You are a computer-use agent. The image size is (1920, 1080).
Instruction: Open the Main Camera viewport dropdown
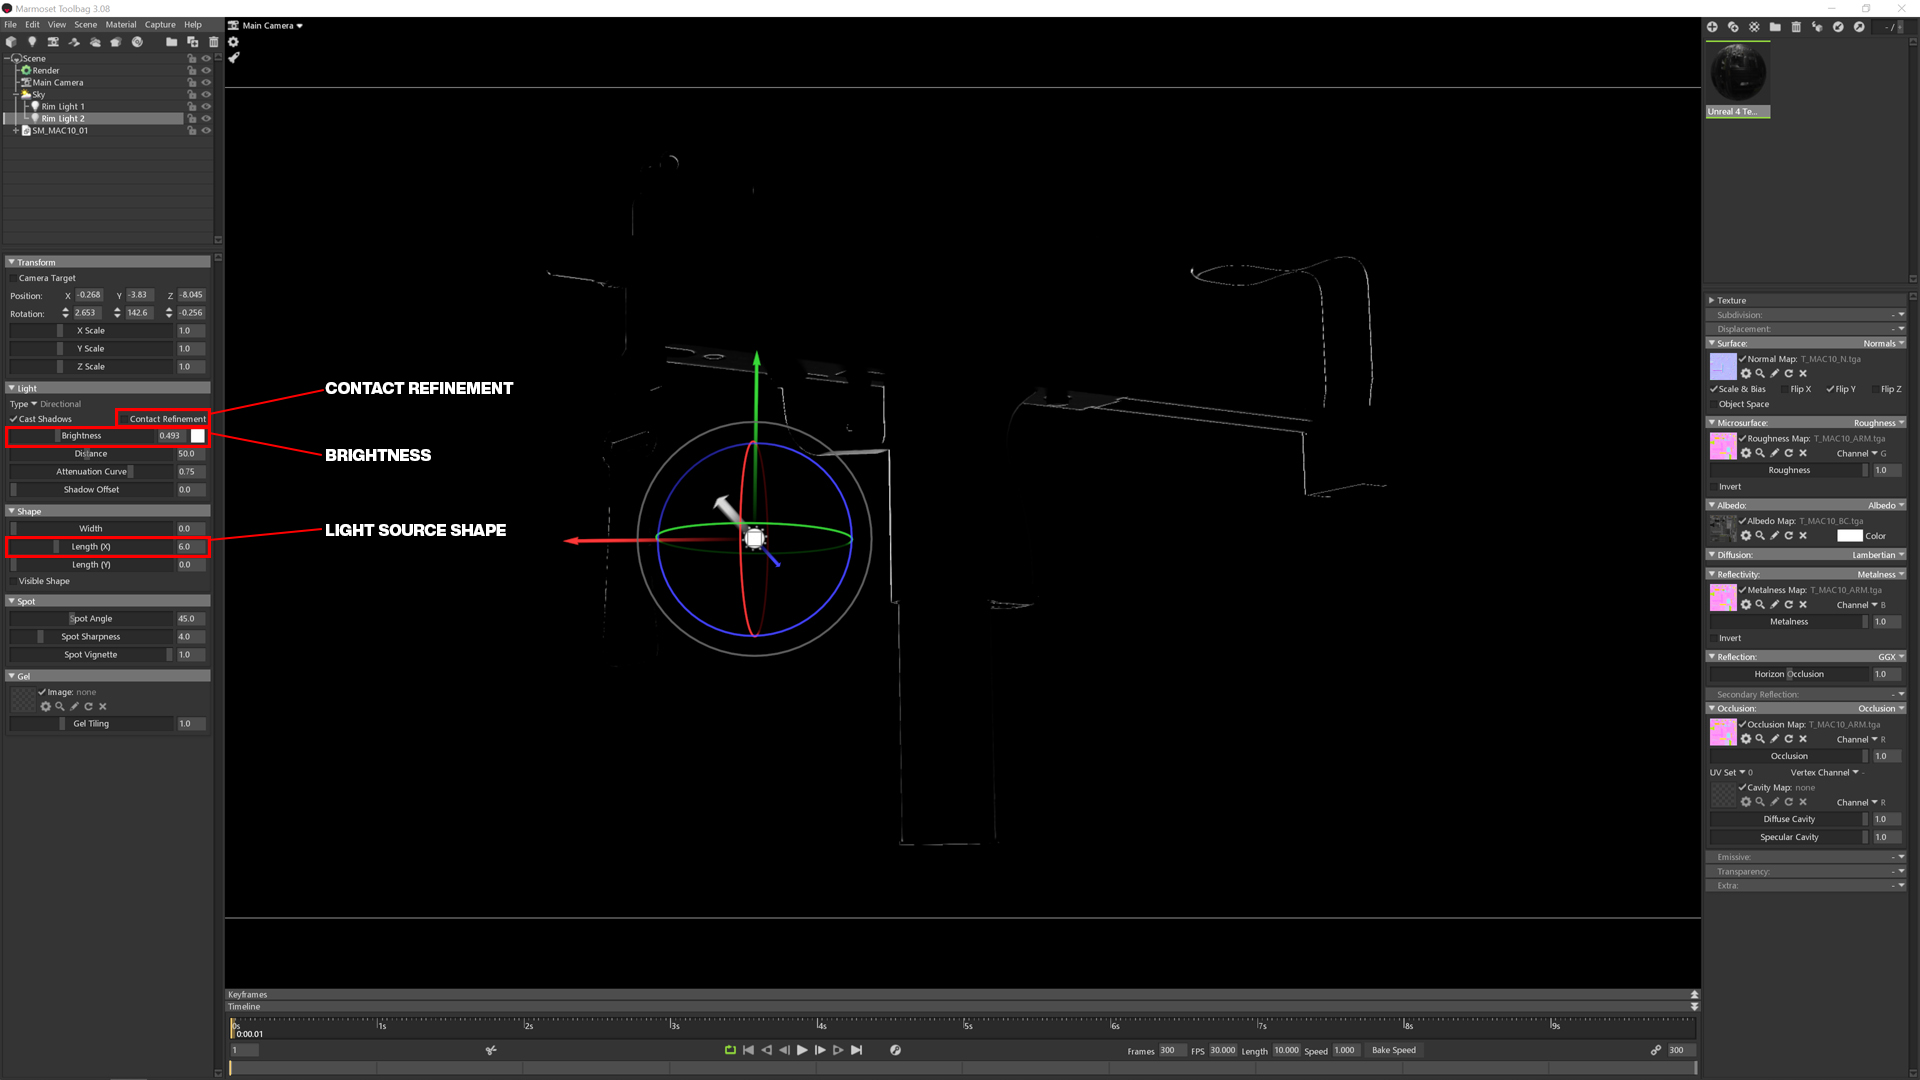point(266,25)
